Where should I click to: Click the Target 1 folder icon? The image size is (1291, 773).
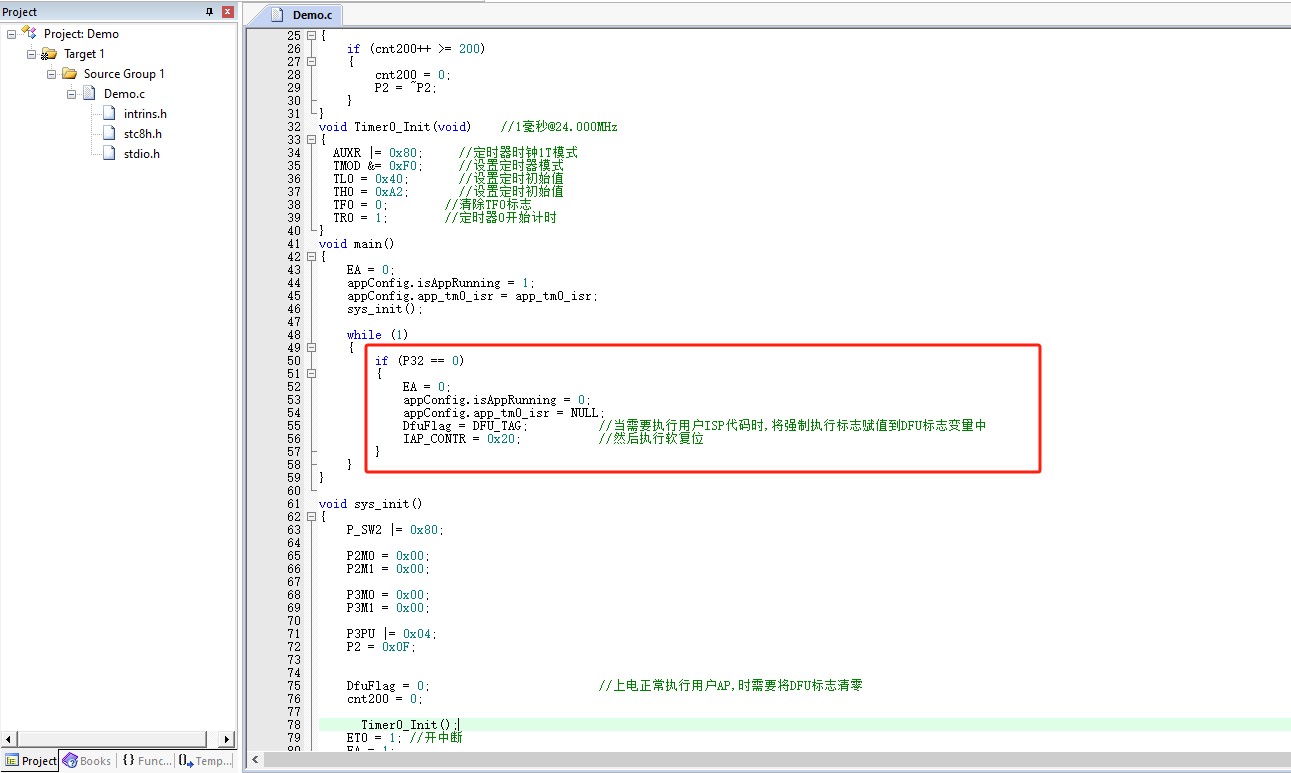[x=49, y=54]
